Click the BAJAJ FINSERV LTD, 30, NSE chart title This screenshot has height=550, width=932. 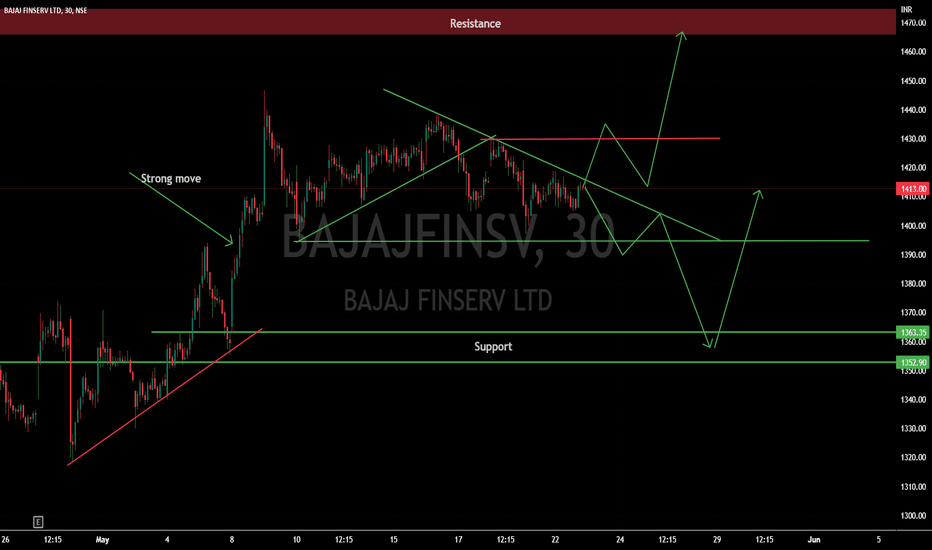click(45, 10)
